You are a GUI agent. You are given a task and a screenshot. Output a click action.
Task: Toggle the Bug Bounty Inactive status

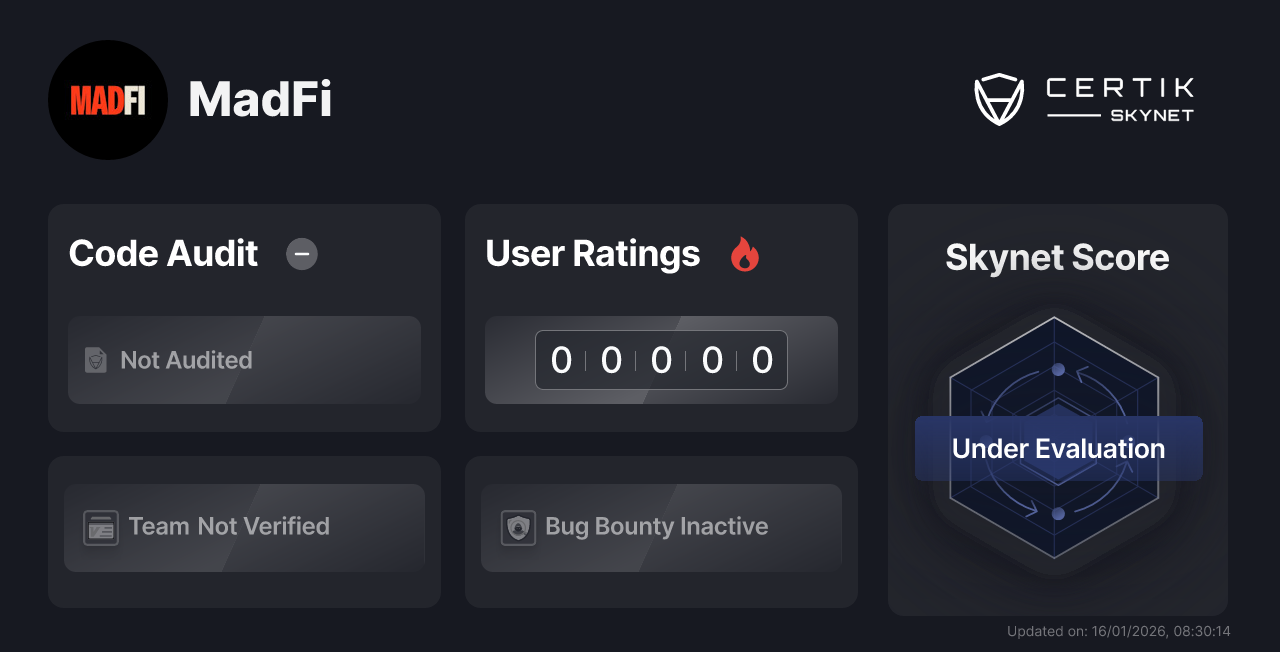click(x=660, y=527)
